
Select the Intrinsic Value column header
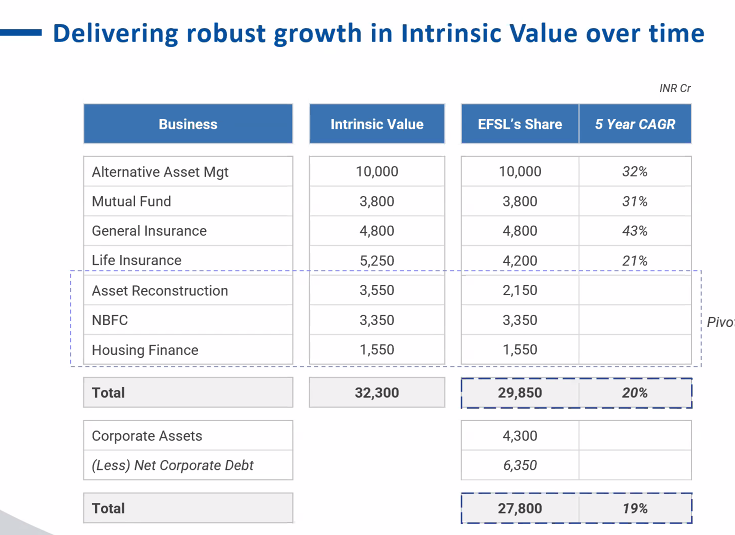click(x=377, y=124)
